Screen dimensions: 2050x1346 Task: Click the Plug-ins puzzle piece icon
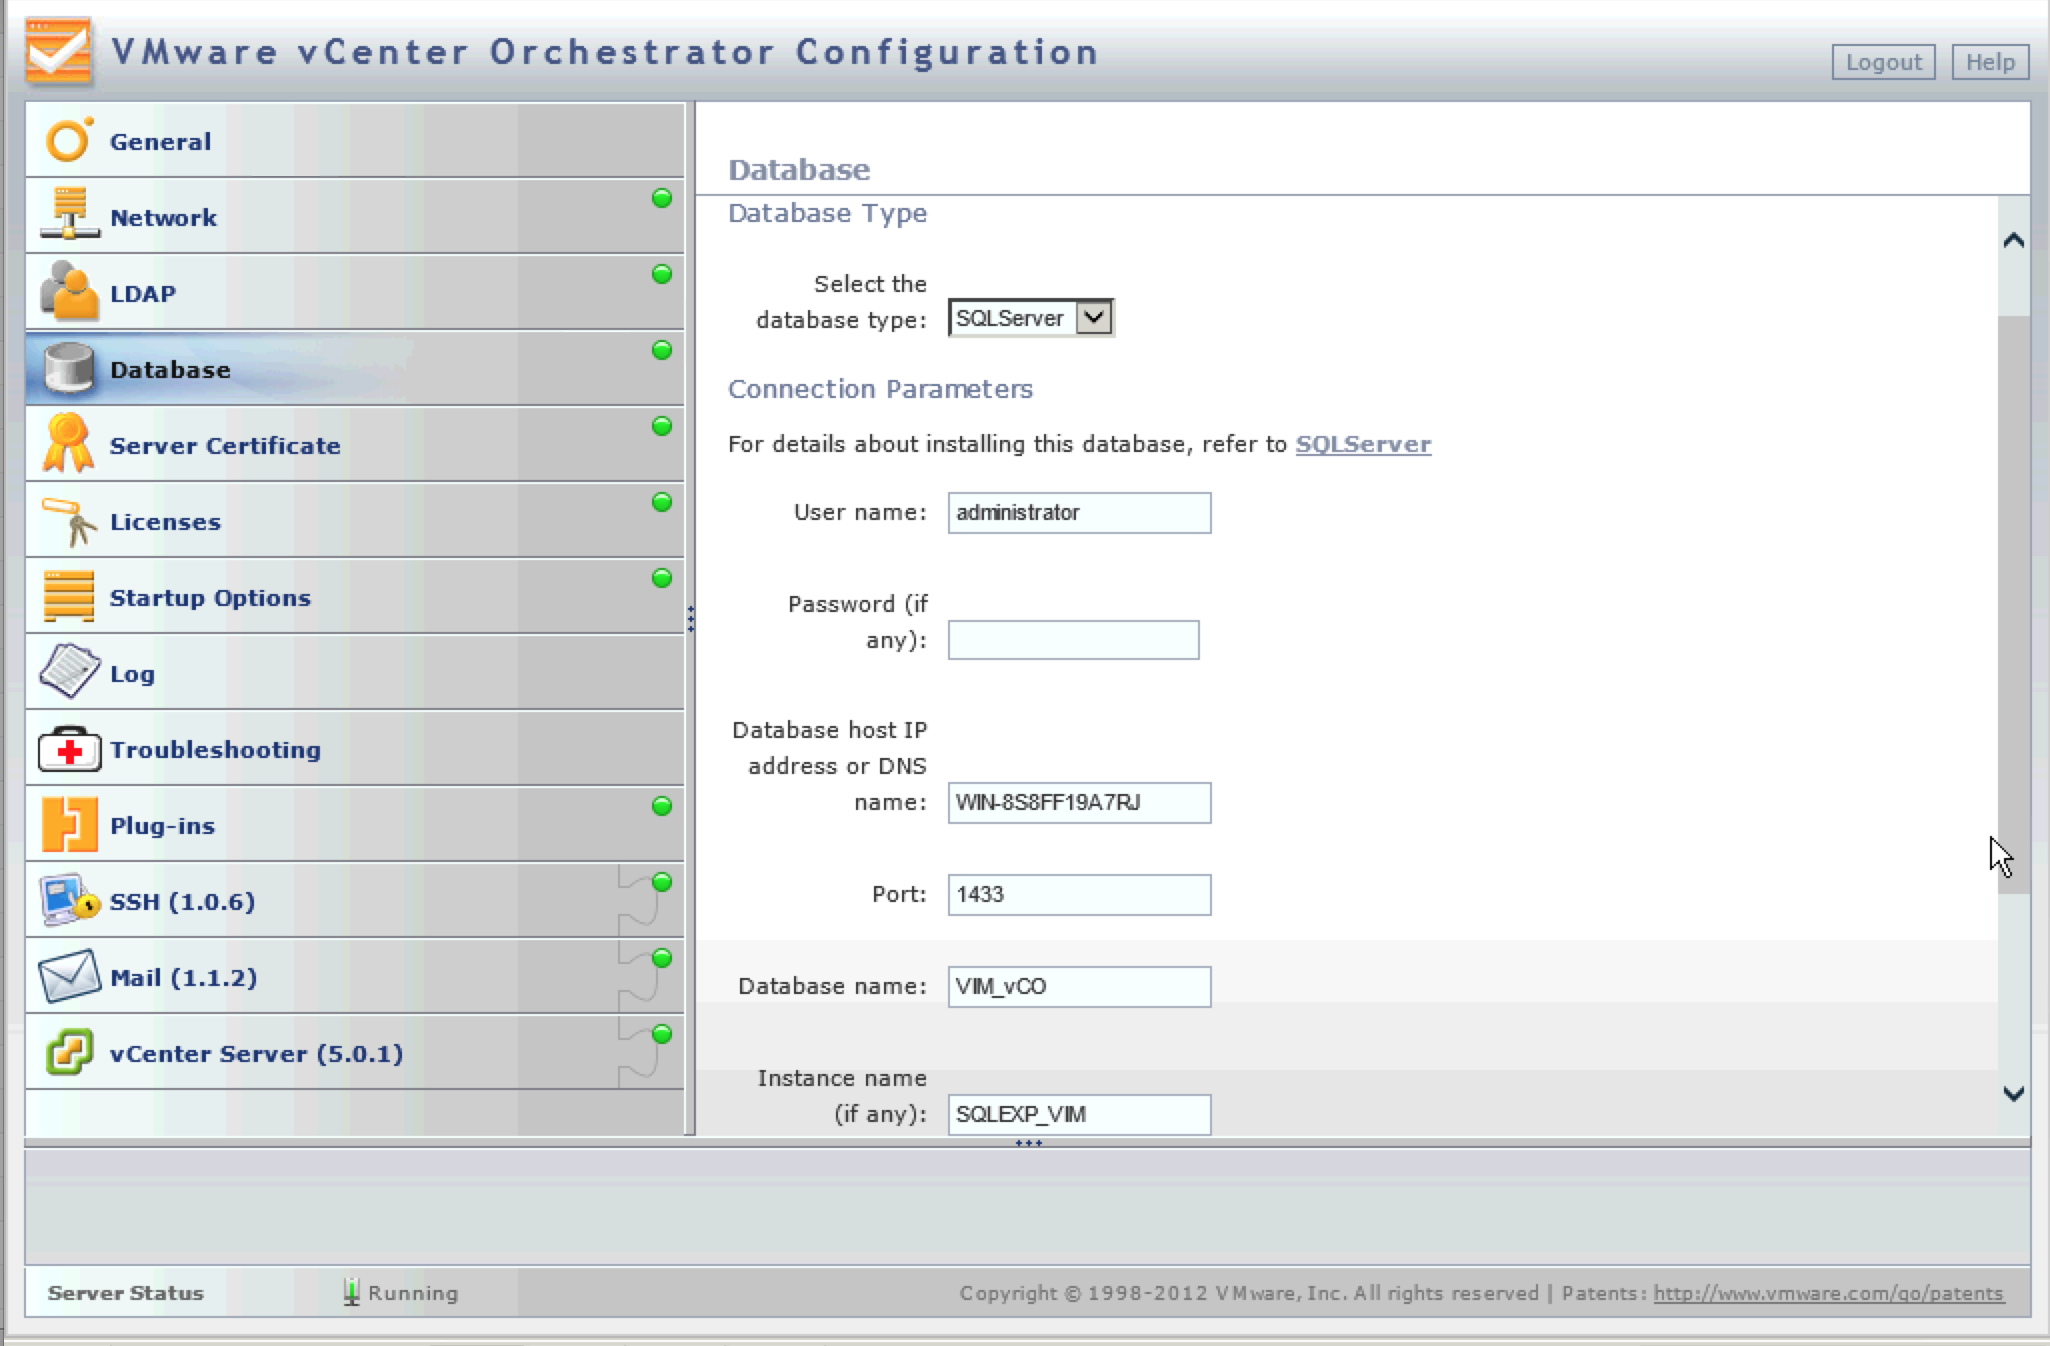click(68, 825)
